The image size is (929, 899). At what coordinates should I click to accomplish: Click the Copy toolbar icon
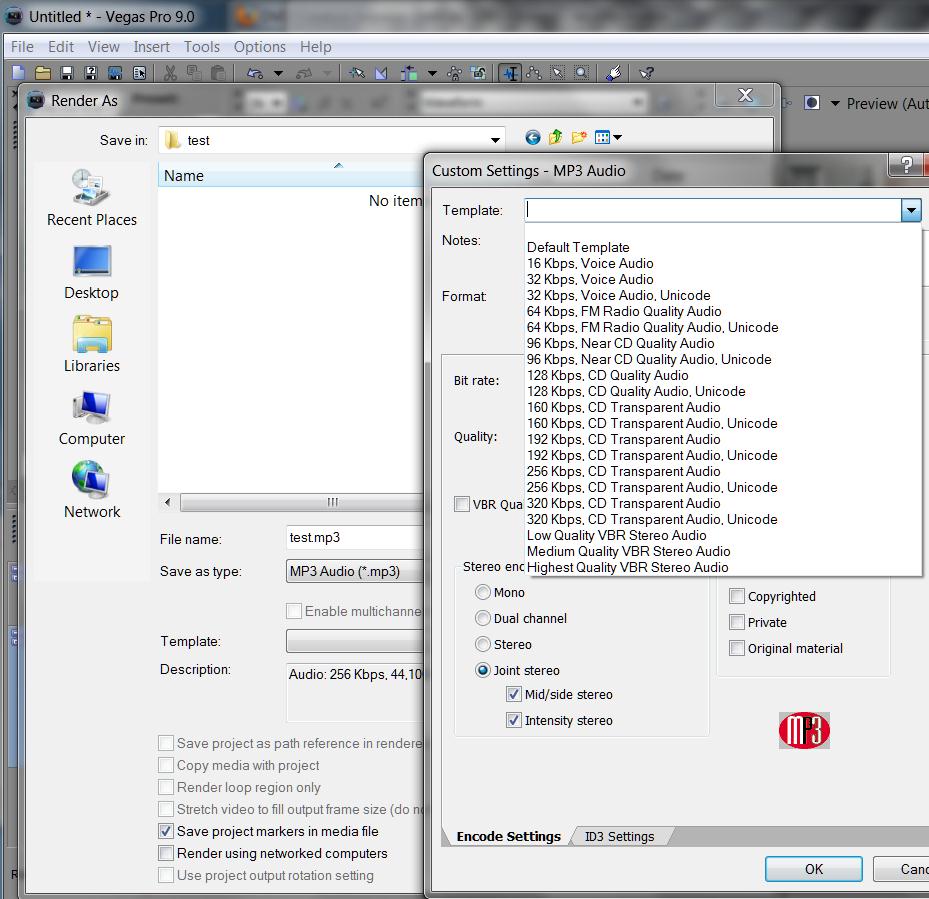tap(194, 73)
